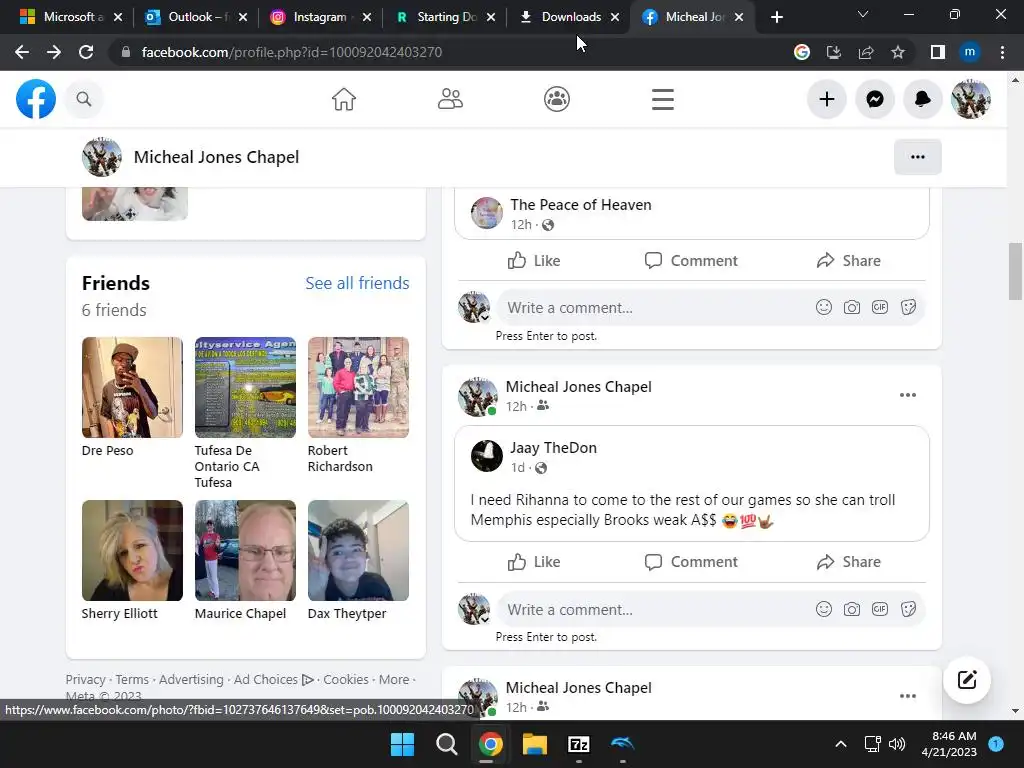The width and height of the screenshot is (1024, 768).
Task: Open account profile picture menu
Action: pos(971,99)
